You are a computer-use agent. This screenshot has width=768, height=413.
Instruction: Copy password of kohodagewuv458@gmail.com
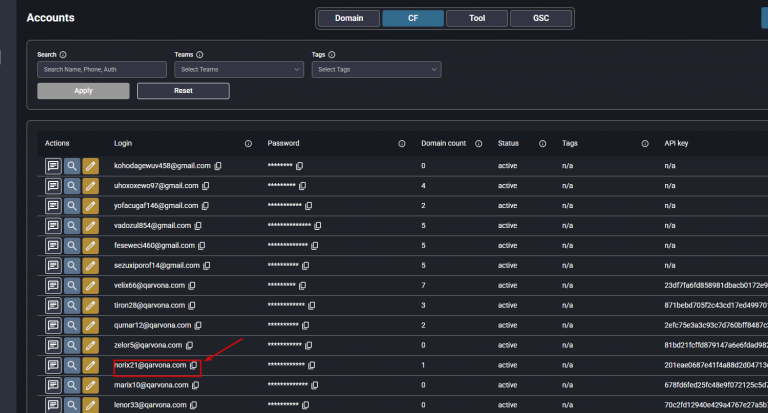299,166
